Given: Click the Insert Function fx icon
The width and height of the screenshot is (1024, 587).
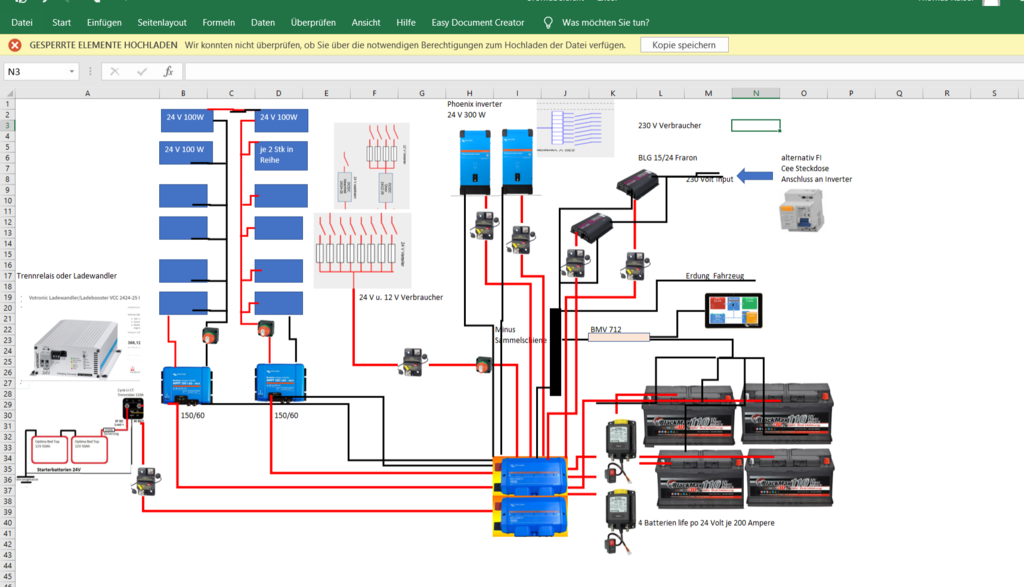Looking at the screenshot, I should (168, 71).
